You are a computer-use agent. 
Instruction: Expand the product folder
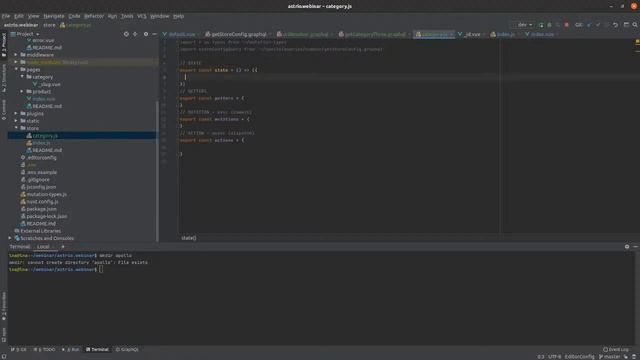pyautogui.click(x=22, y=91)
